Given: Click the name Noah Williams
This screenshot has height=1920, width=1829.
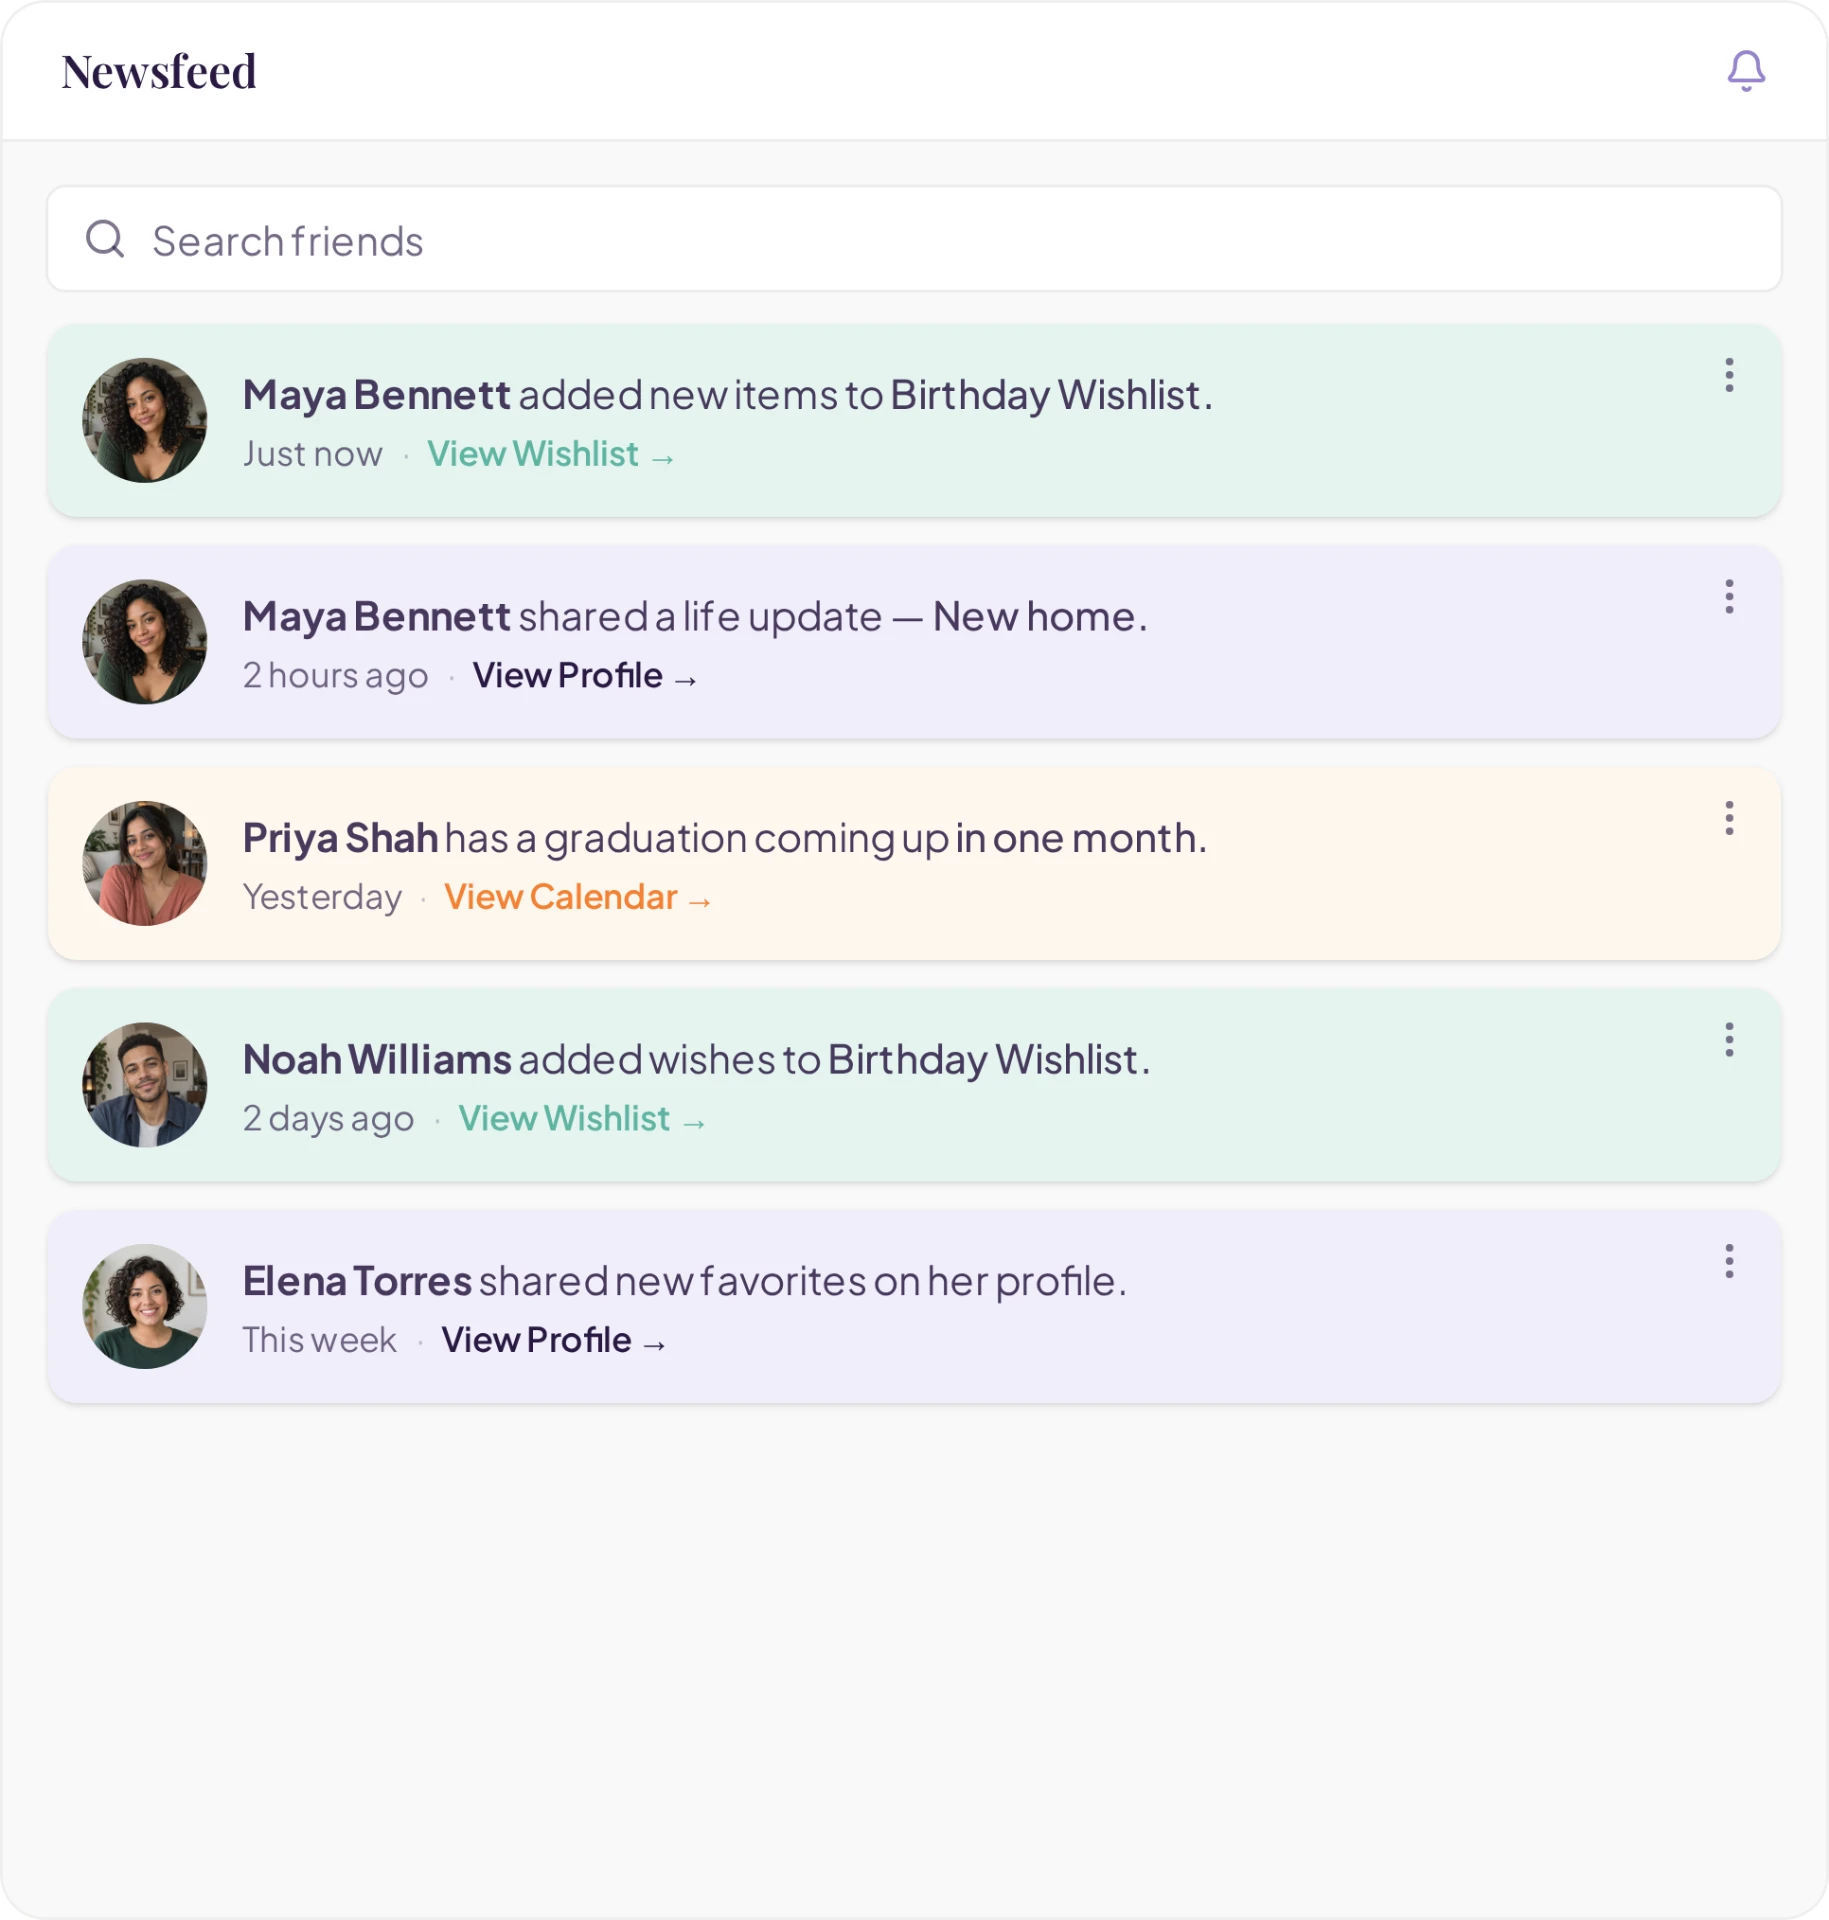Looking at the screenshot, I should [377, 1060].
